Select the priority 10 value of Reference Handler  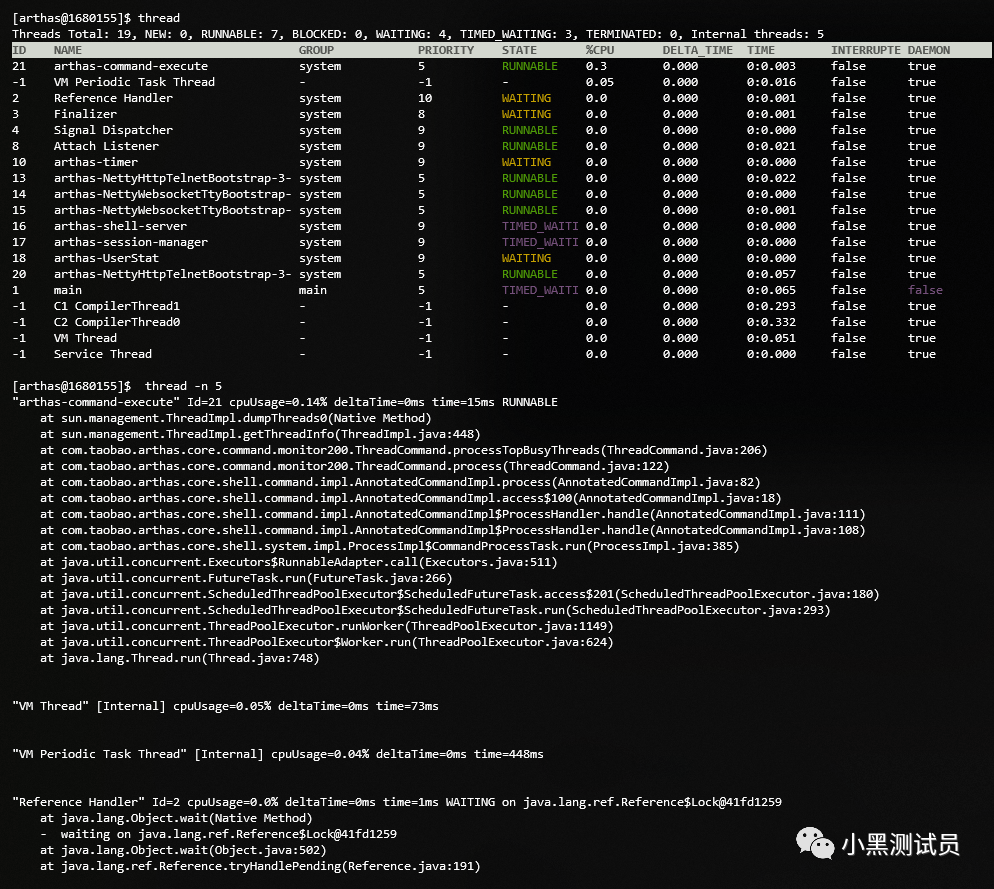[x=425, y=98]
